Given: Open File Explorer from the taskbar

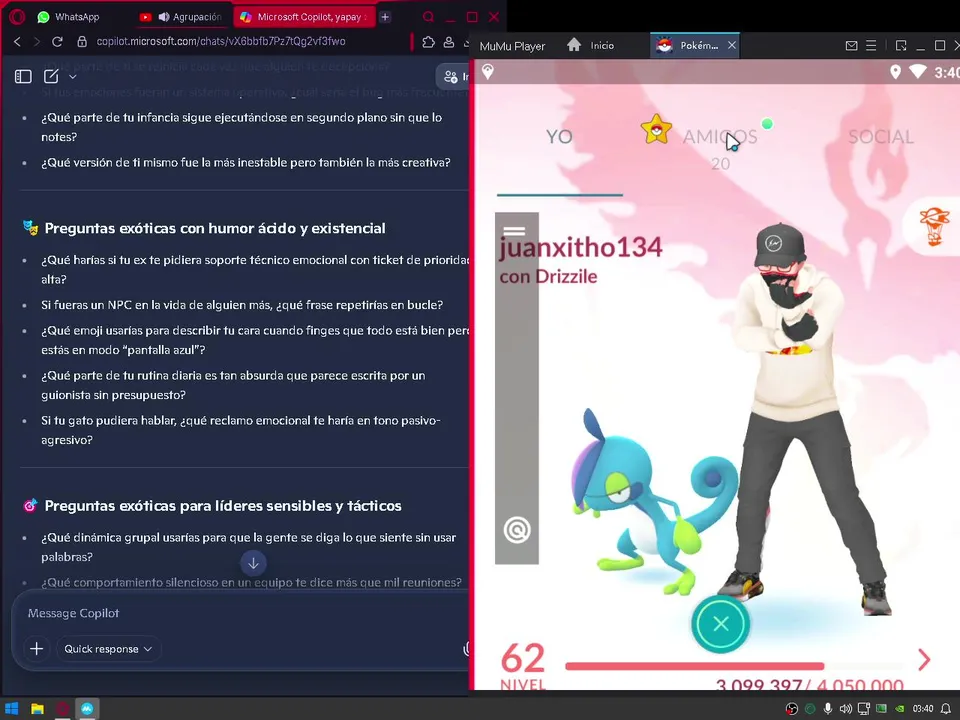Looking at the screenshot, I should click(x=37, y=709).
